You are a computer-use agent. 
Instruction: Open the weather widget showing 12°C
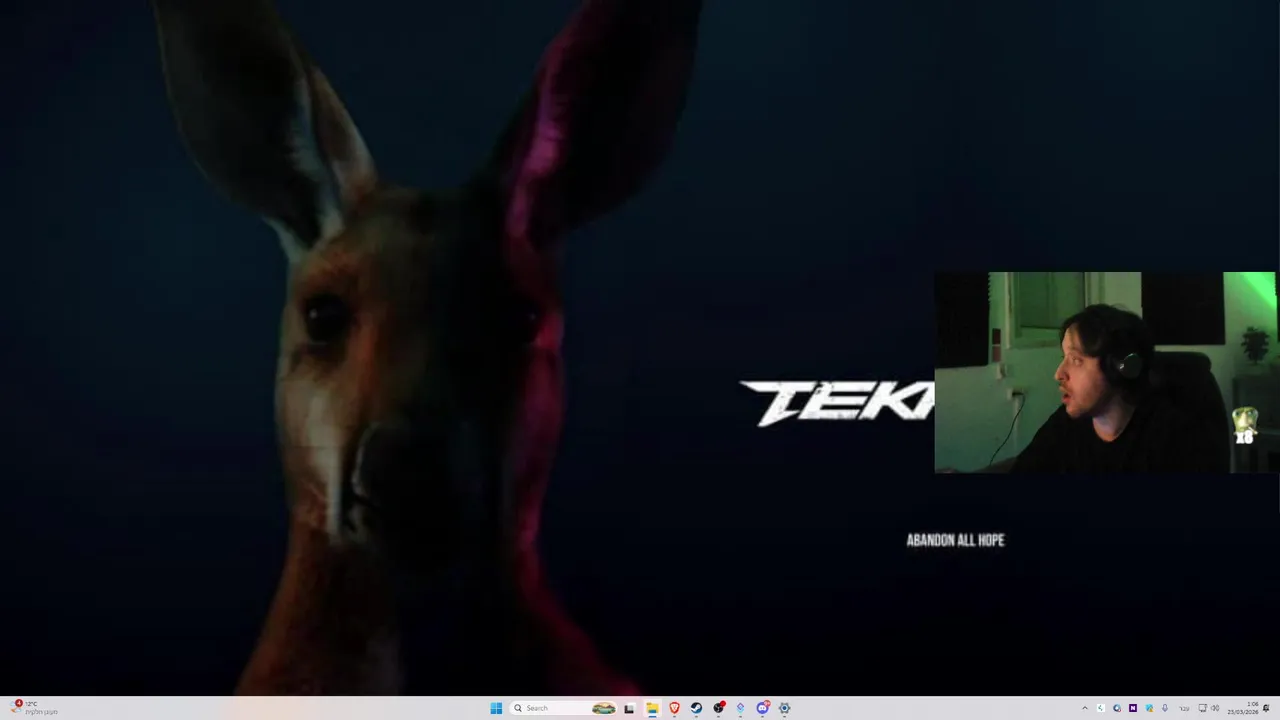33,708
